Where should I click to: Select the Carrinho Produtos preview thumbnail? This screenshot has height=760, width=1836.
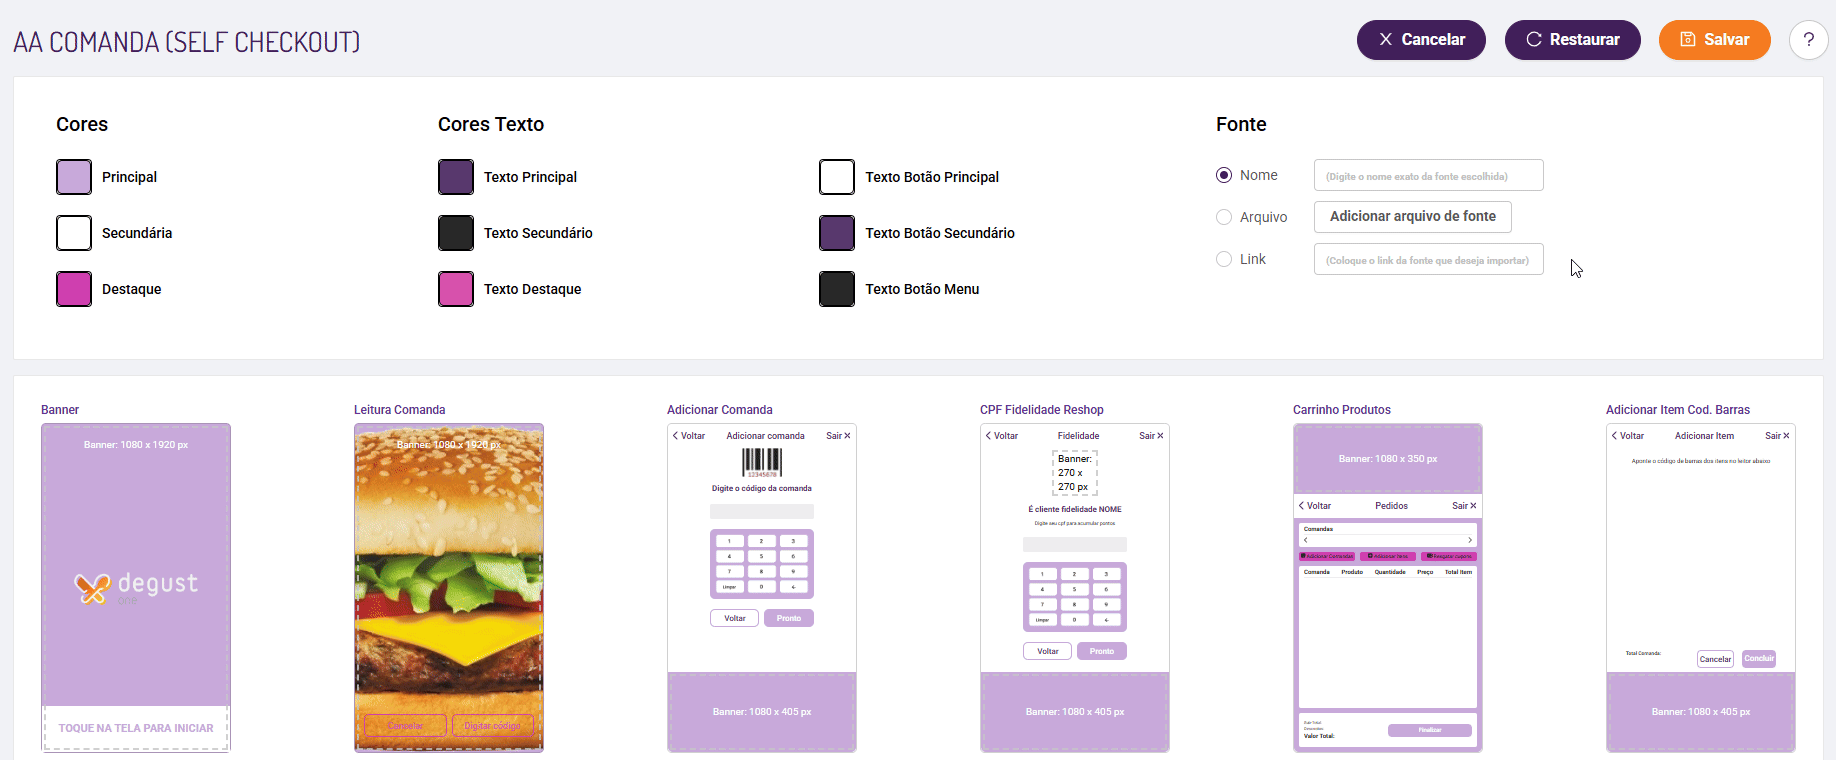tap(1388, 587)
